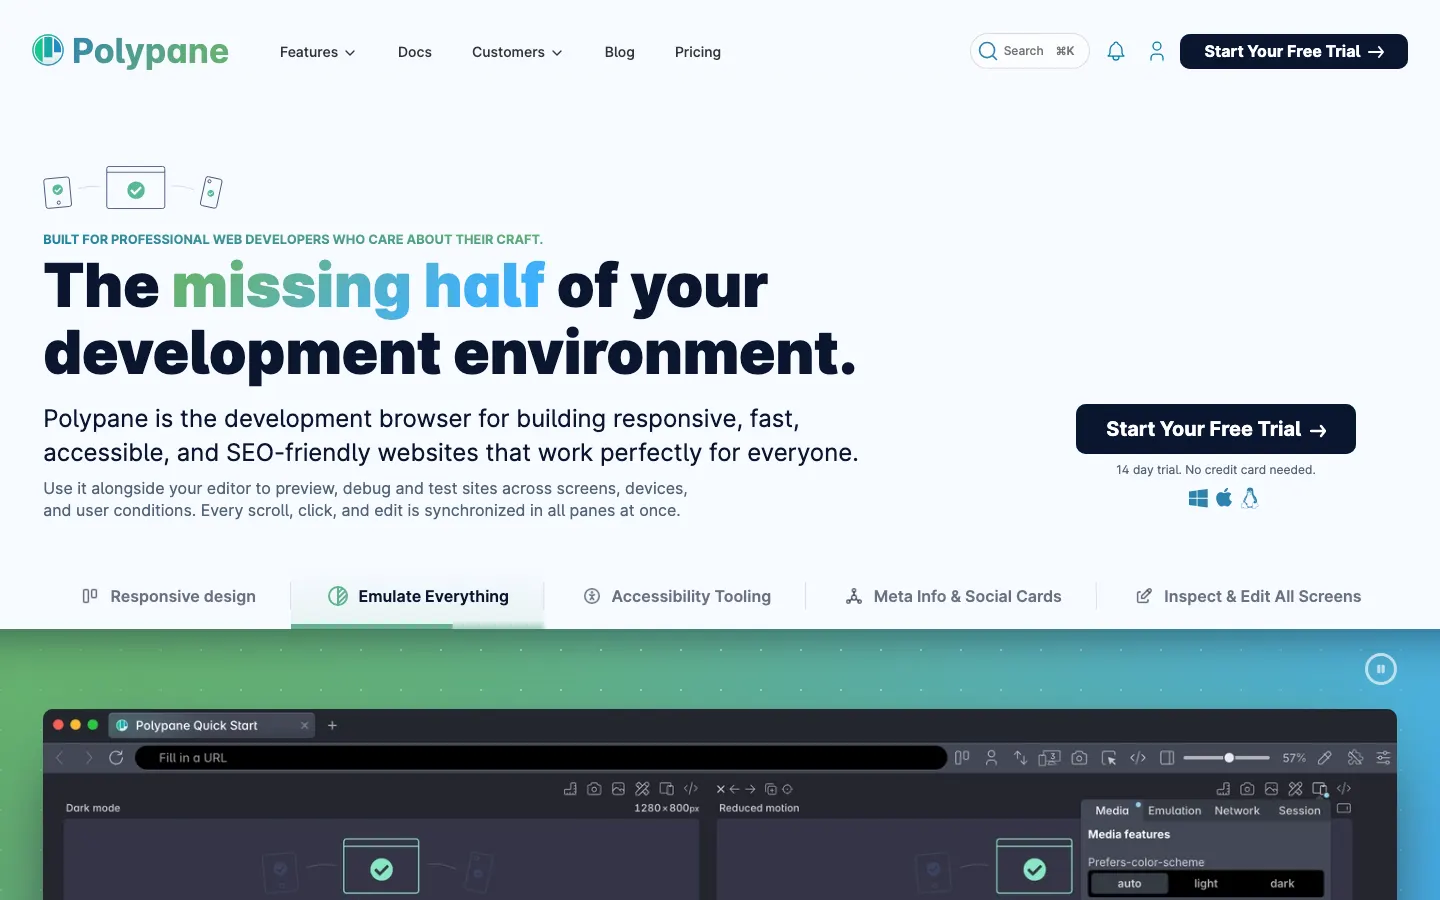Image resolution: width=1440 pixels, height=900 pixels.
Task: Click the hero Start Your Free Trial button
Action: point(1215,429)
